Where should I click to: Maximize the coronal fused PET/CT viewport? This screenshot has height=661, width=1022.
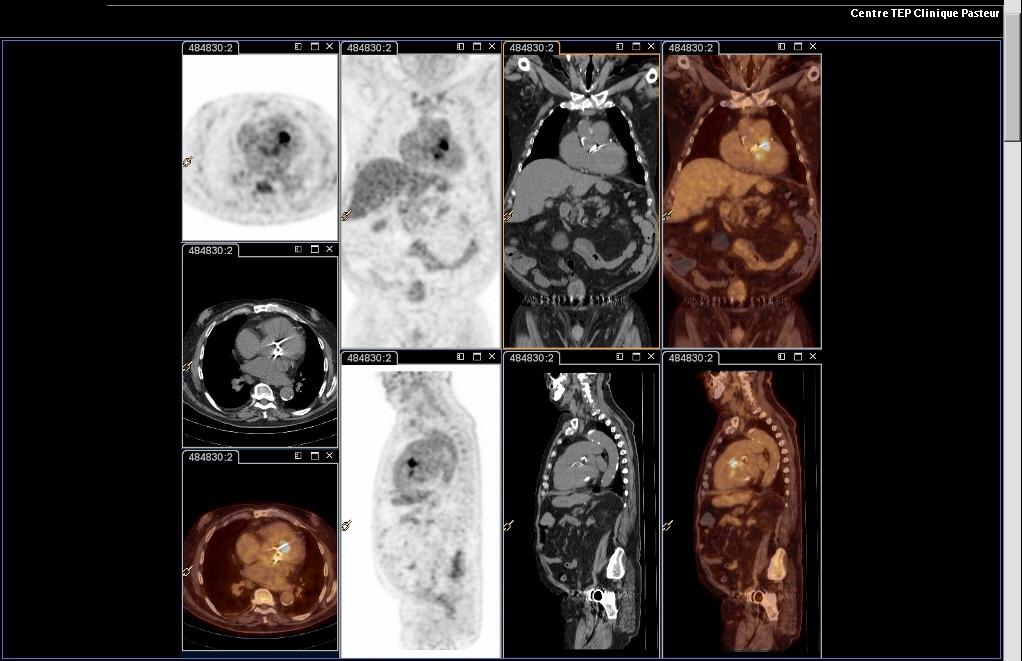pyautogui.click(x=798, y=47)
